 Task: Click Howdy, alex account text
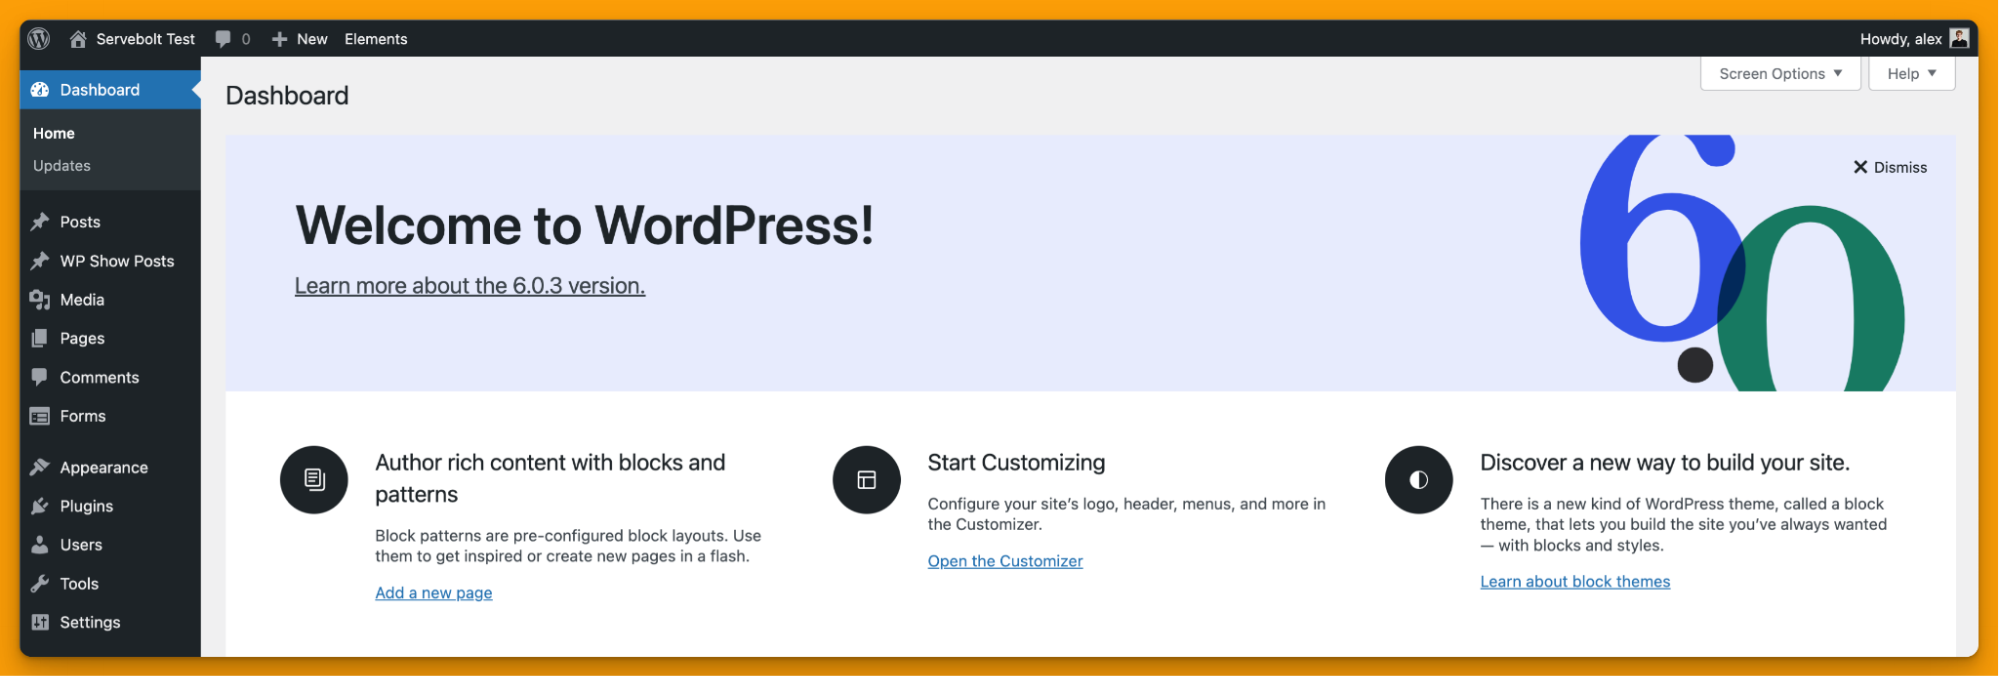(1901, 39)
